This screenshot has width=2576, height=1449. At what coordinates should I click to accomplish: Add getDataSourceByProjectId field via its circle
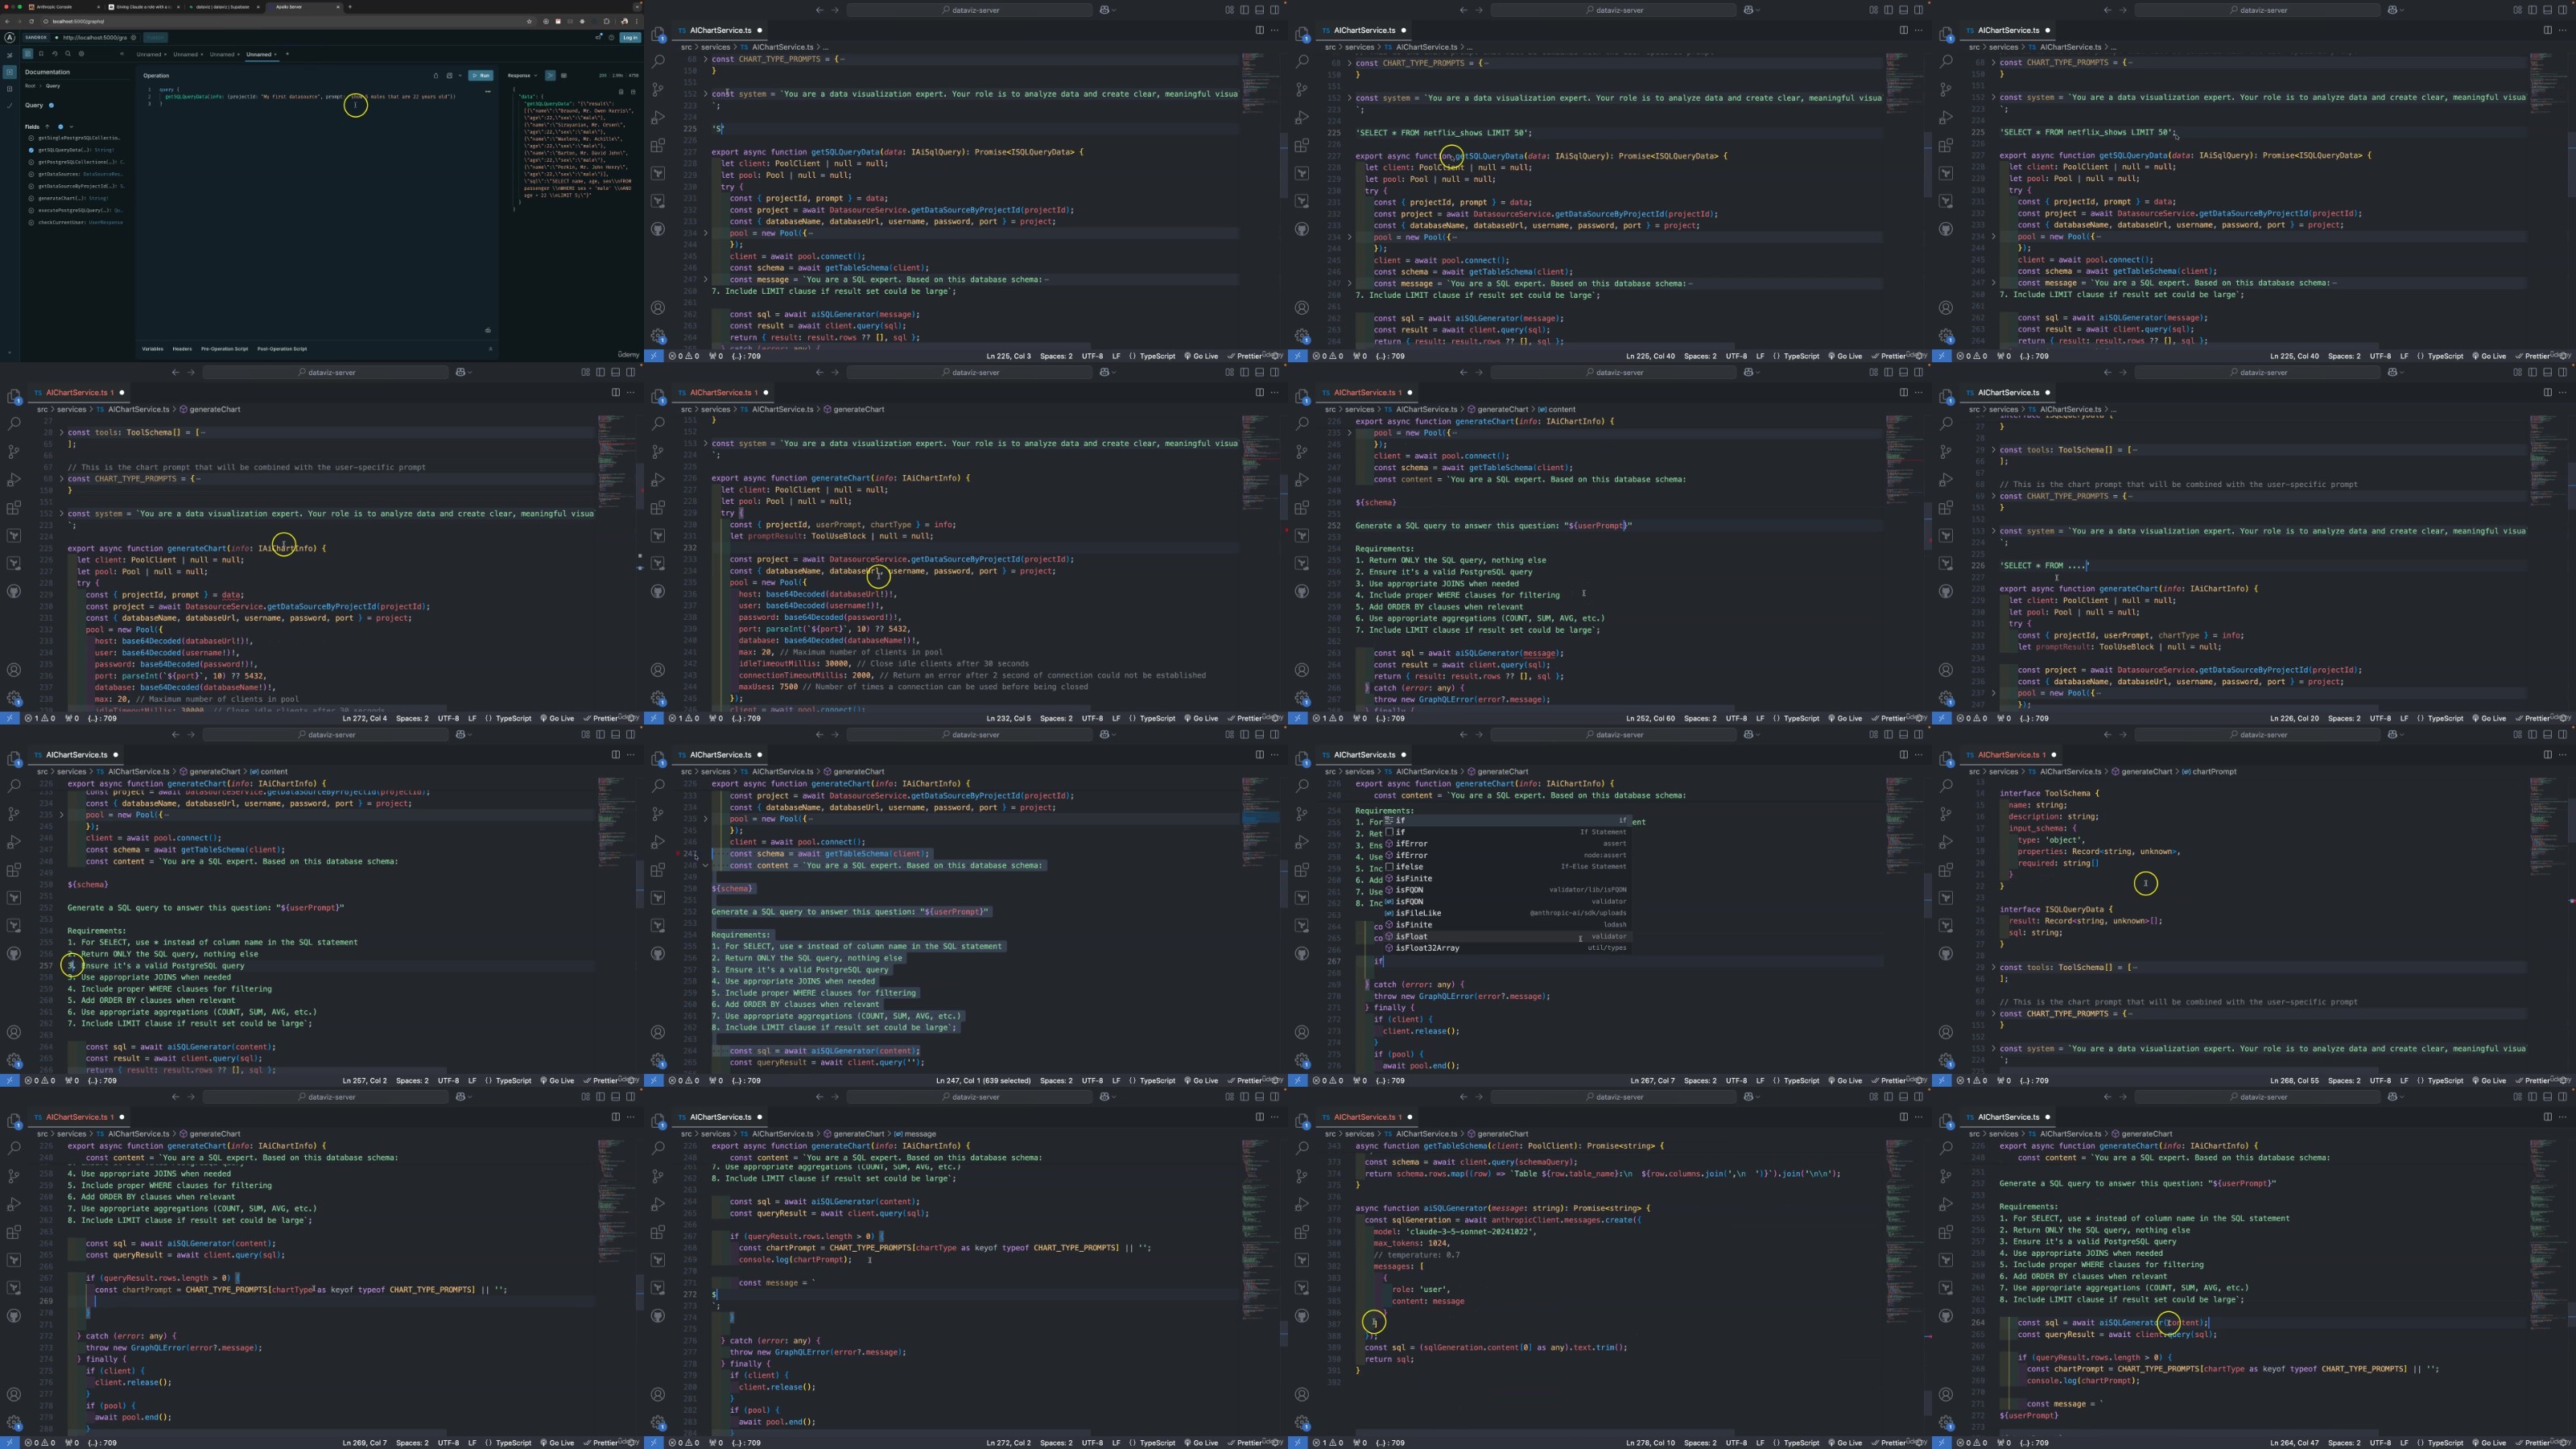pyautogui.click(x=31, y=186)
